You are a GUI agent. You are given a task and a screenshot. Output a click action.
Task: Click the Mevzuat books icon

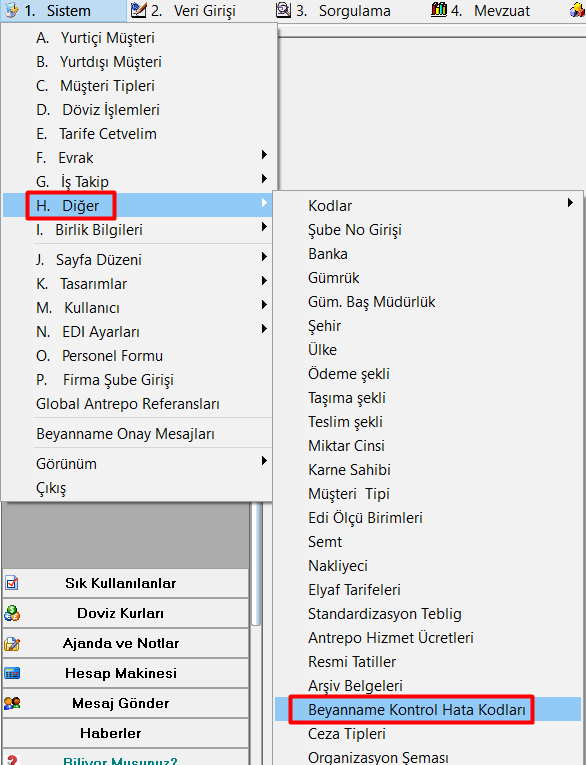tap(439, 9)
